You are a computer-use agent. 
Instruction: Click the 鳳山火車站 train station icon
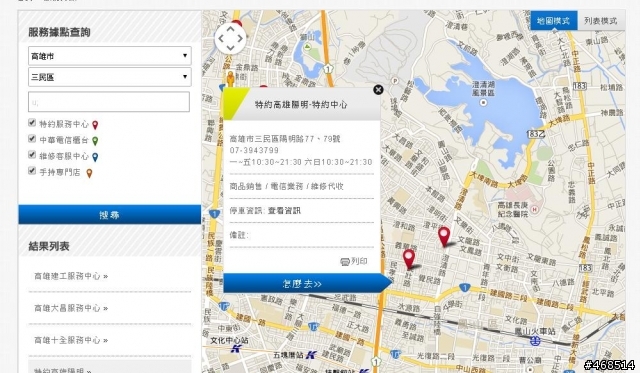pyautogui.click(x=535, y=341)
